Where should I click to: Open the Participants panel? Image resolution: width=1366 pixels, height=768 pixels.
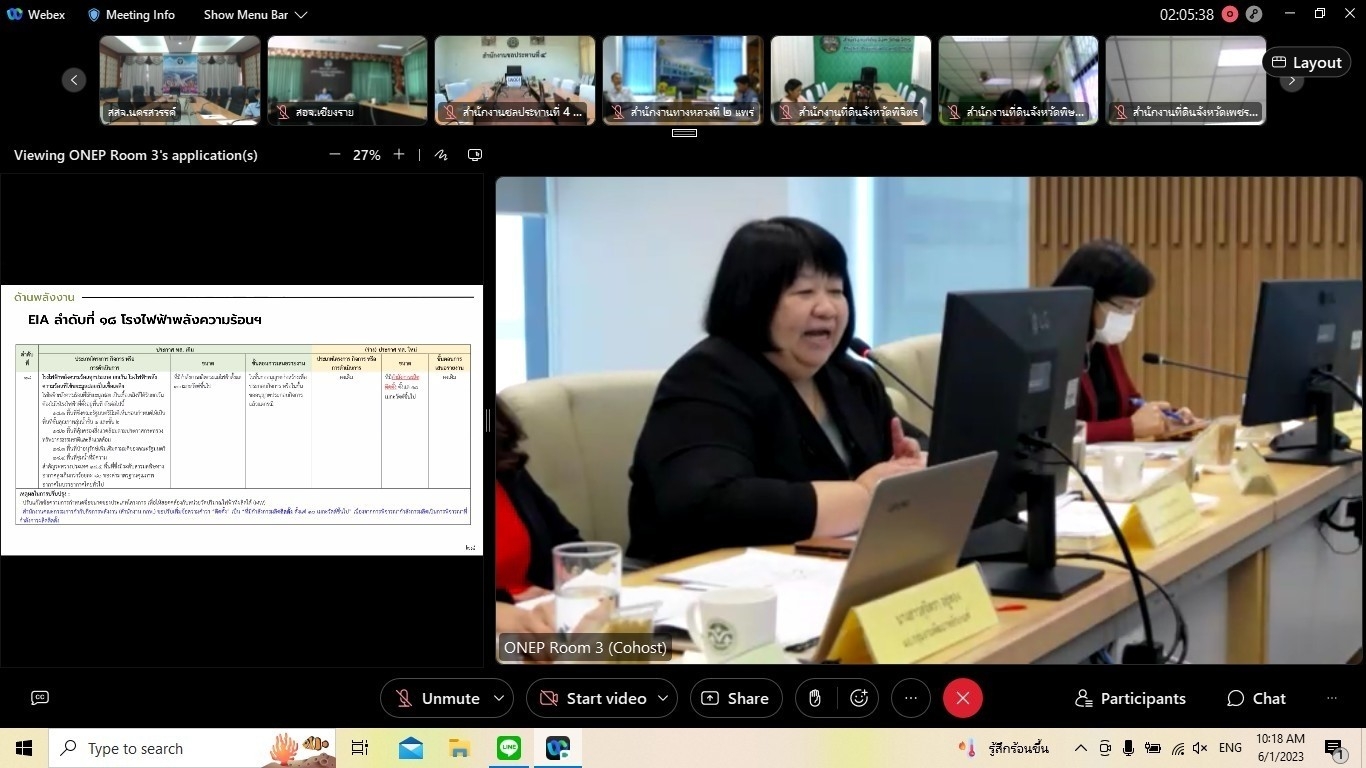click(1130, 698)
